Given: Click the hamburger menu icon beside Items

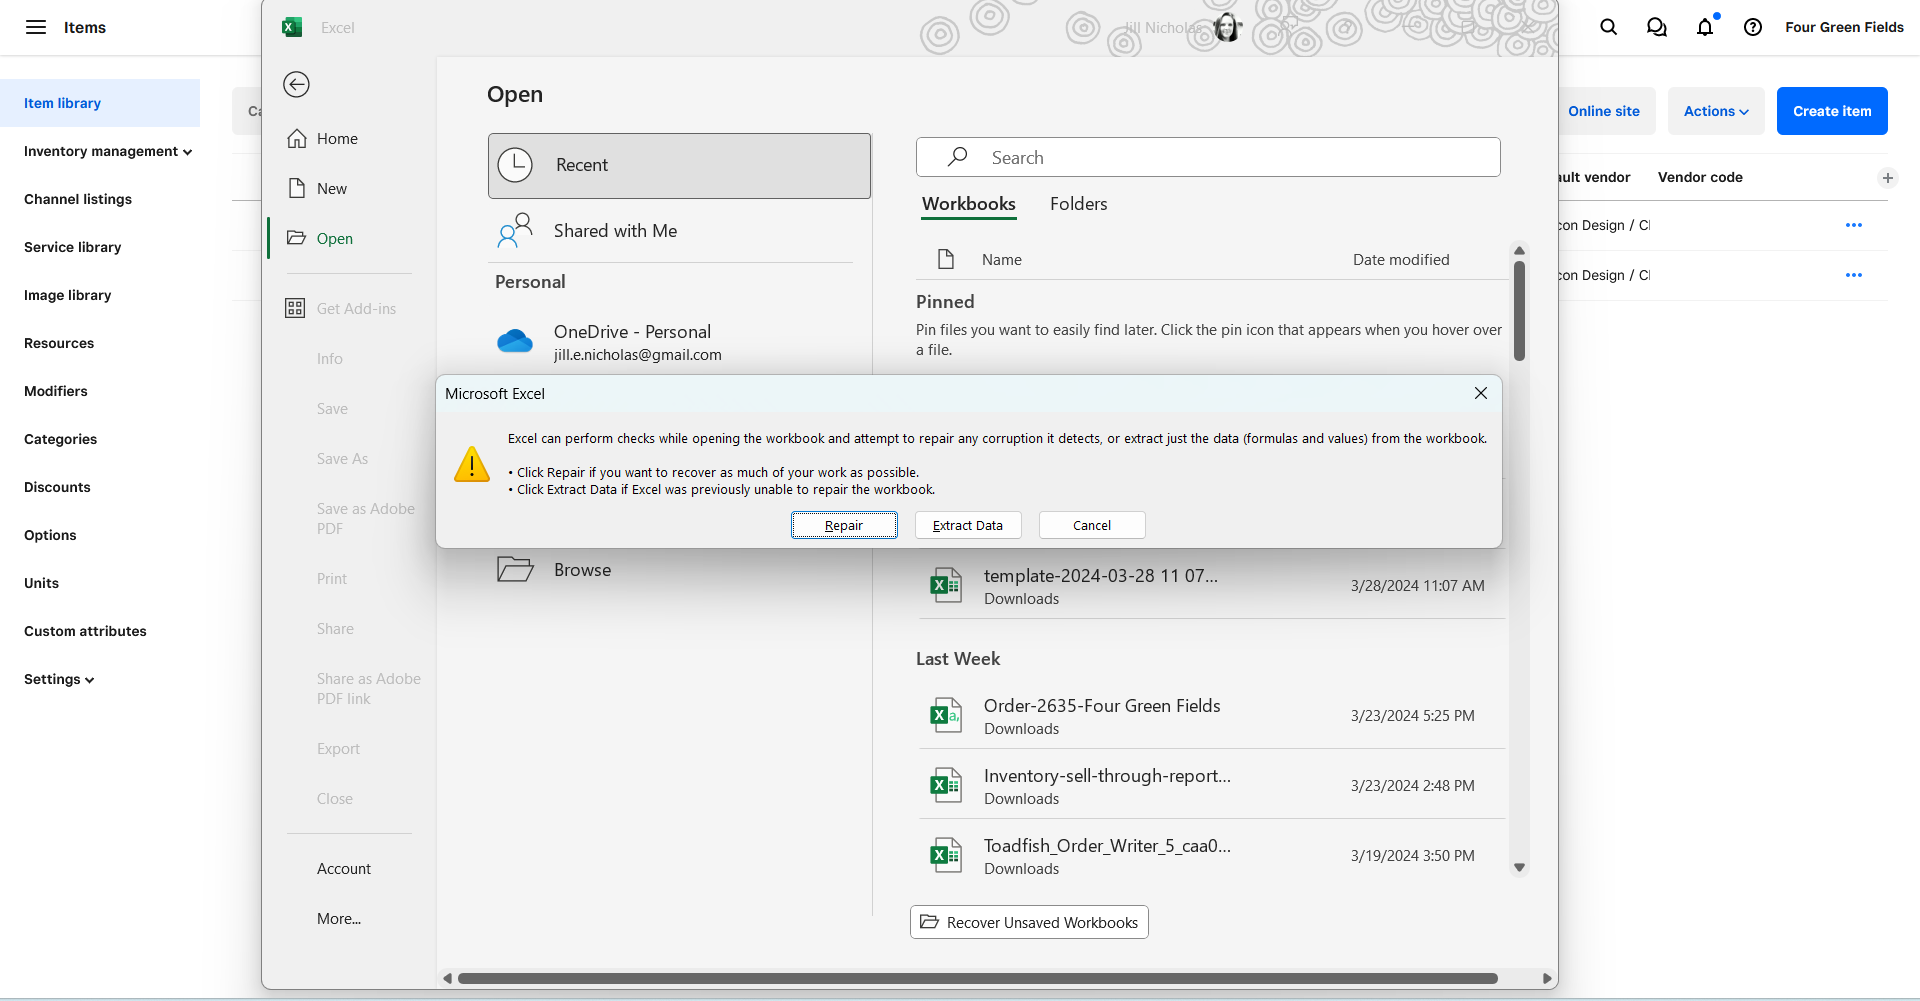Looking at the screenshot, I should [x=36, y=27].
